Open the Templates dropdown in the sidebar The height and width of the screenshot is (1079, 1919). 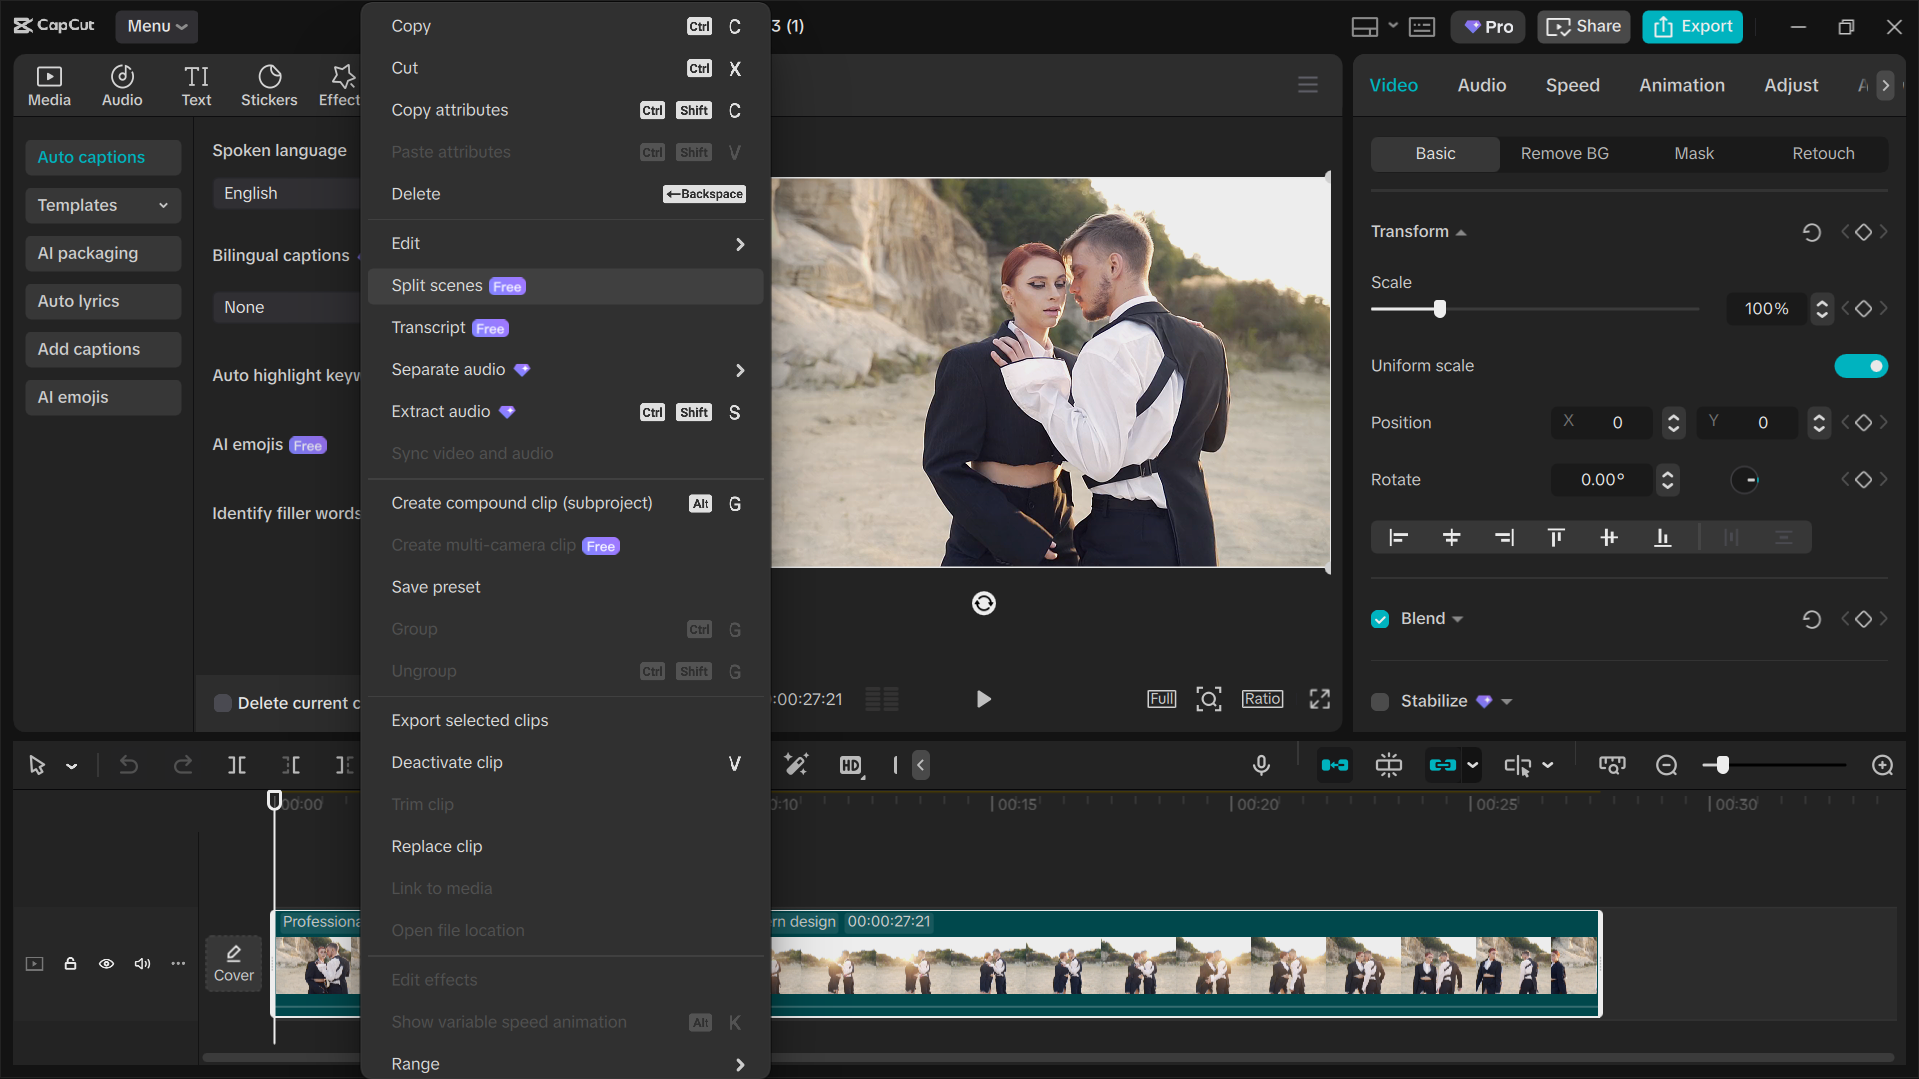click(x=102, y=205)
